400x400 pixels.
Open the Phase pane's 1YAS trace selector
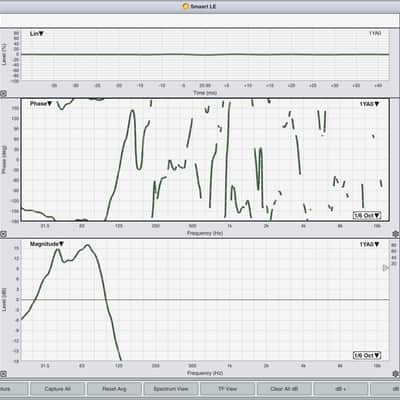click(x=369, y=104)
